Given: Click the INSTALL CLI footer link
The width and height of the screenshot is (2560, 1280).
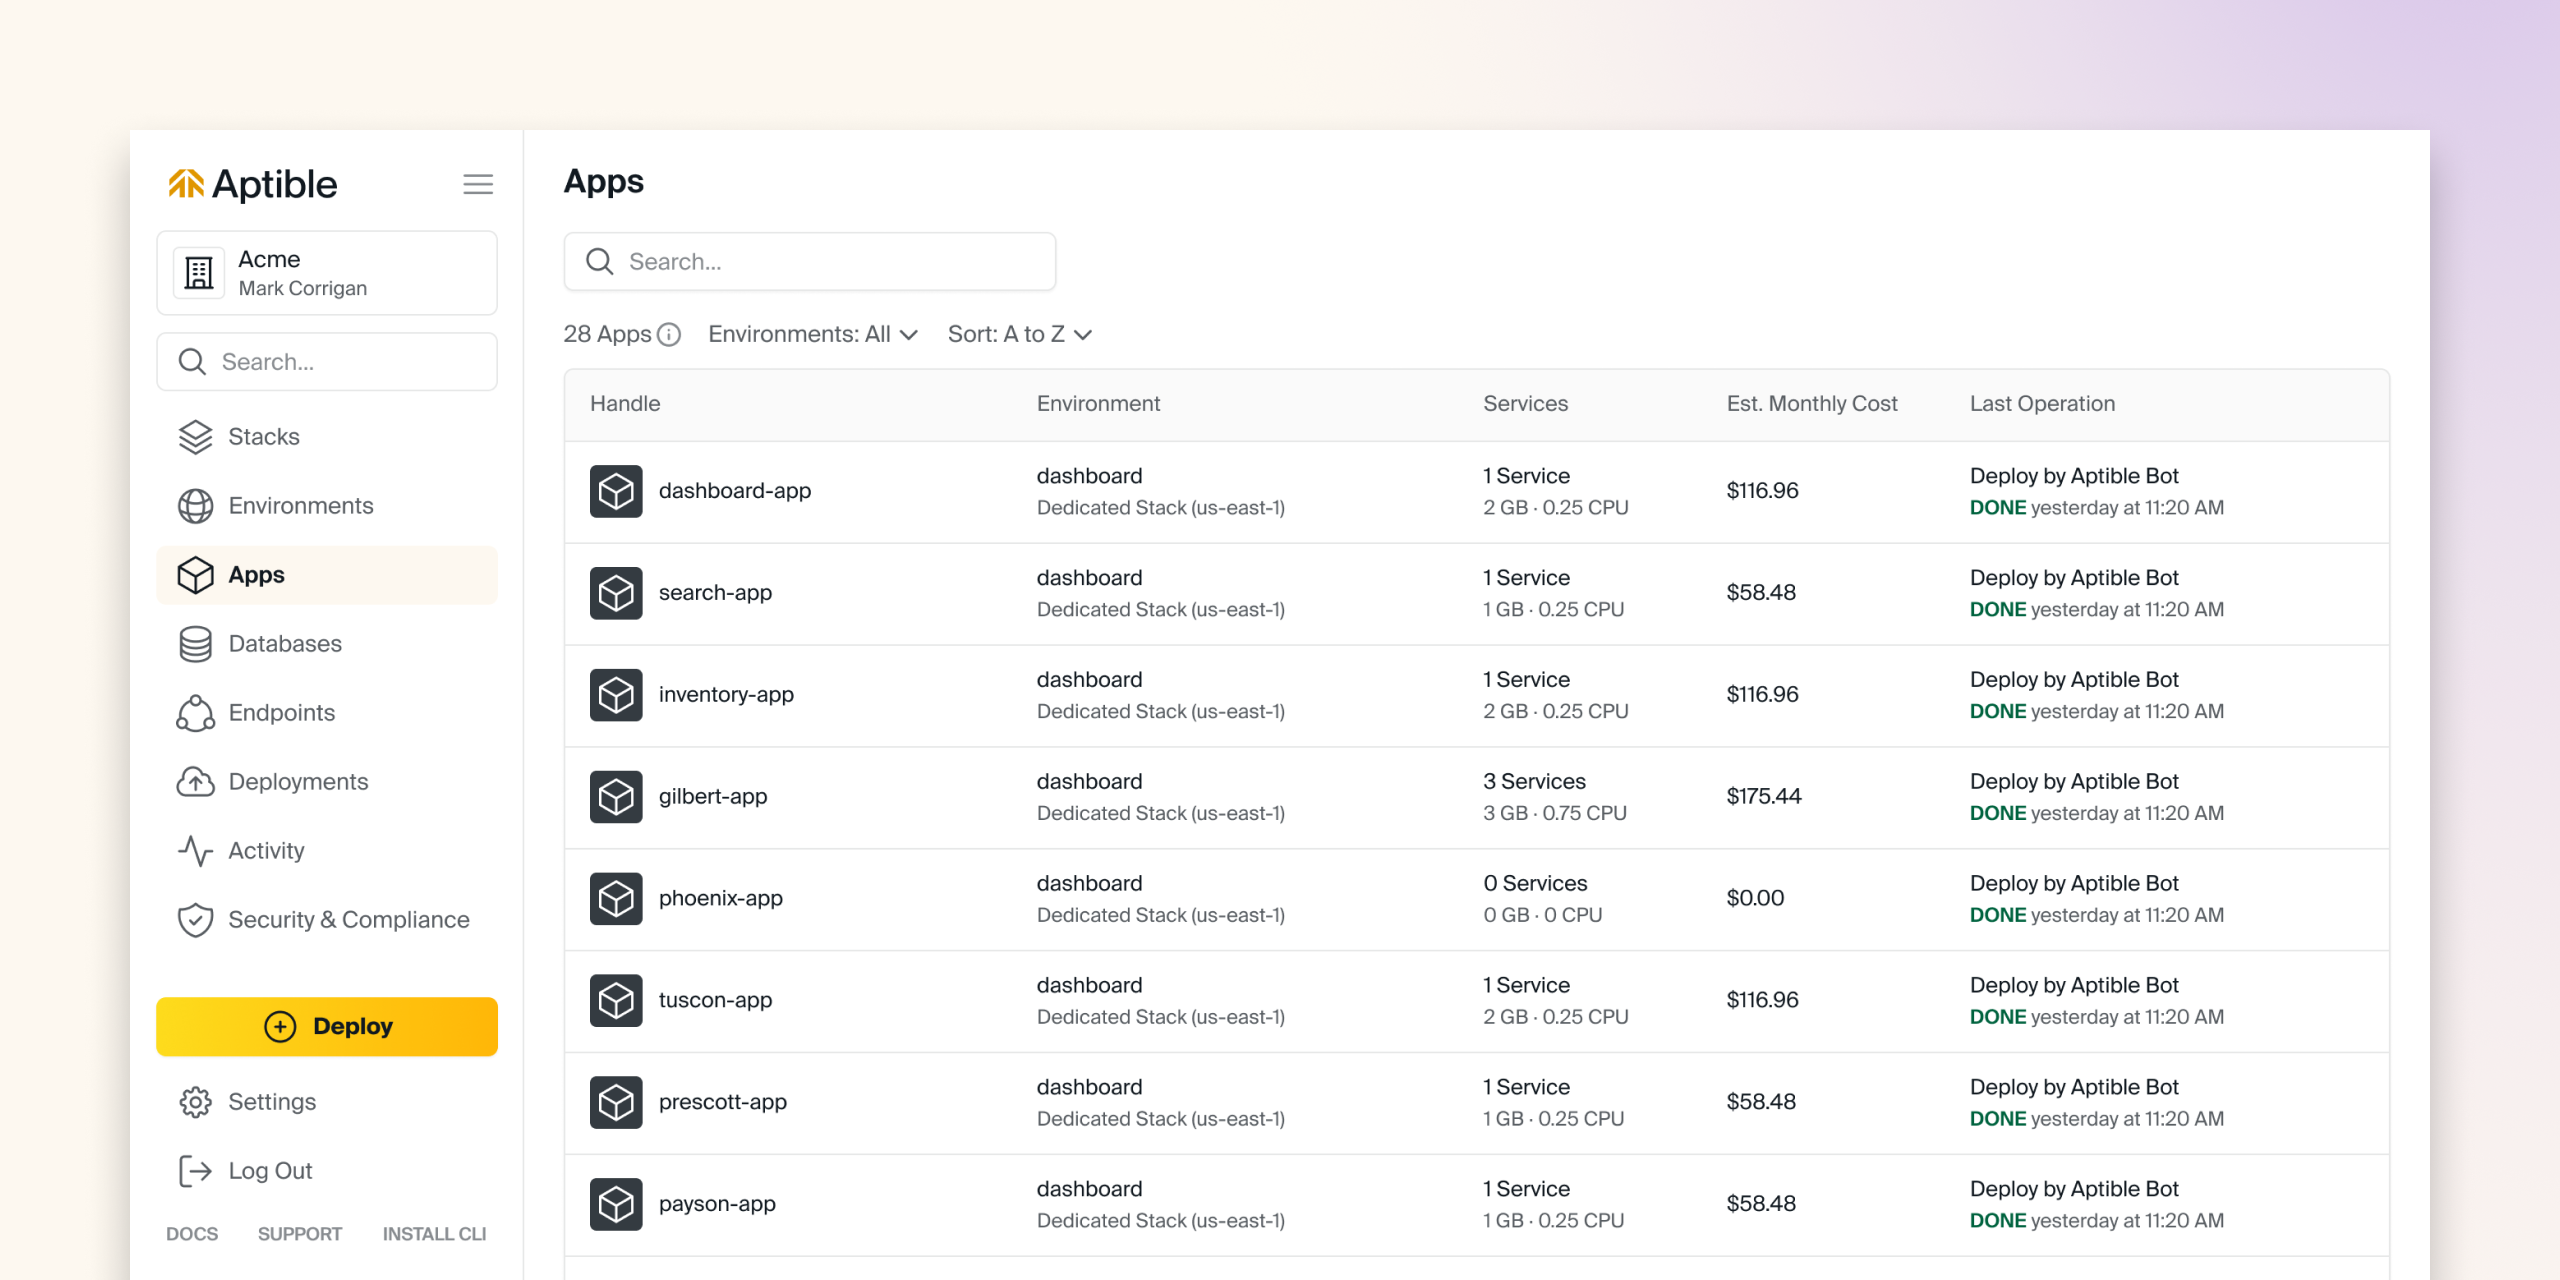Looking at the screenshot, I should pyautogui.click(x=434, y=1234).
